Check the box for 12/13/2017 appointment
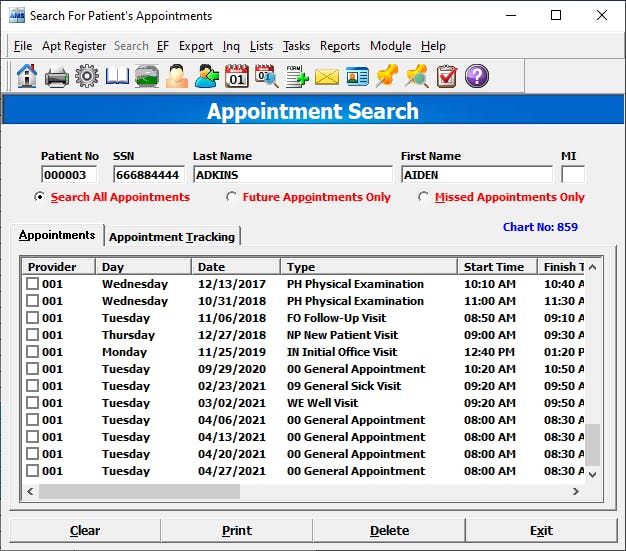 point(32,284)
